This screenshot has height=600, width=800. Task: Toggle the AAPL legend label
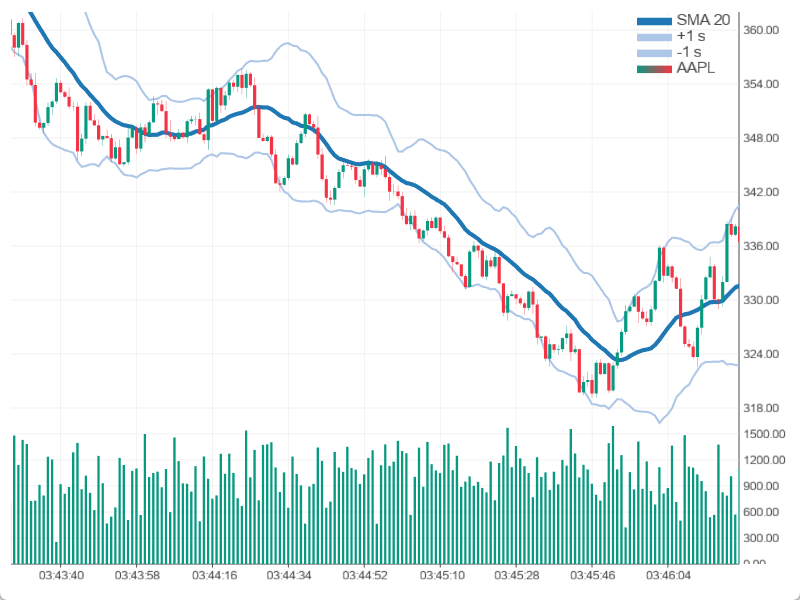(x=696, y=68)
